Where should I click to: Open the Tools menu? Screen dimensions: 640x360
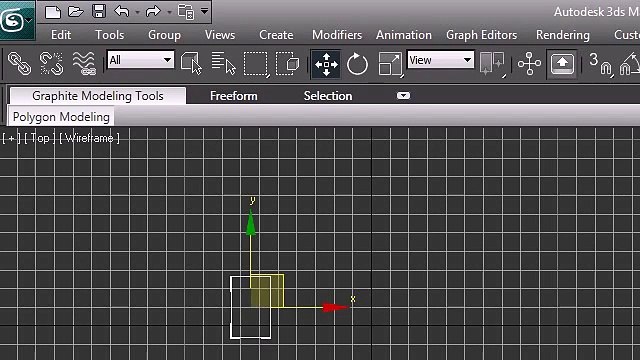pyautogui.click(x=109, y=35)
